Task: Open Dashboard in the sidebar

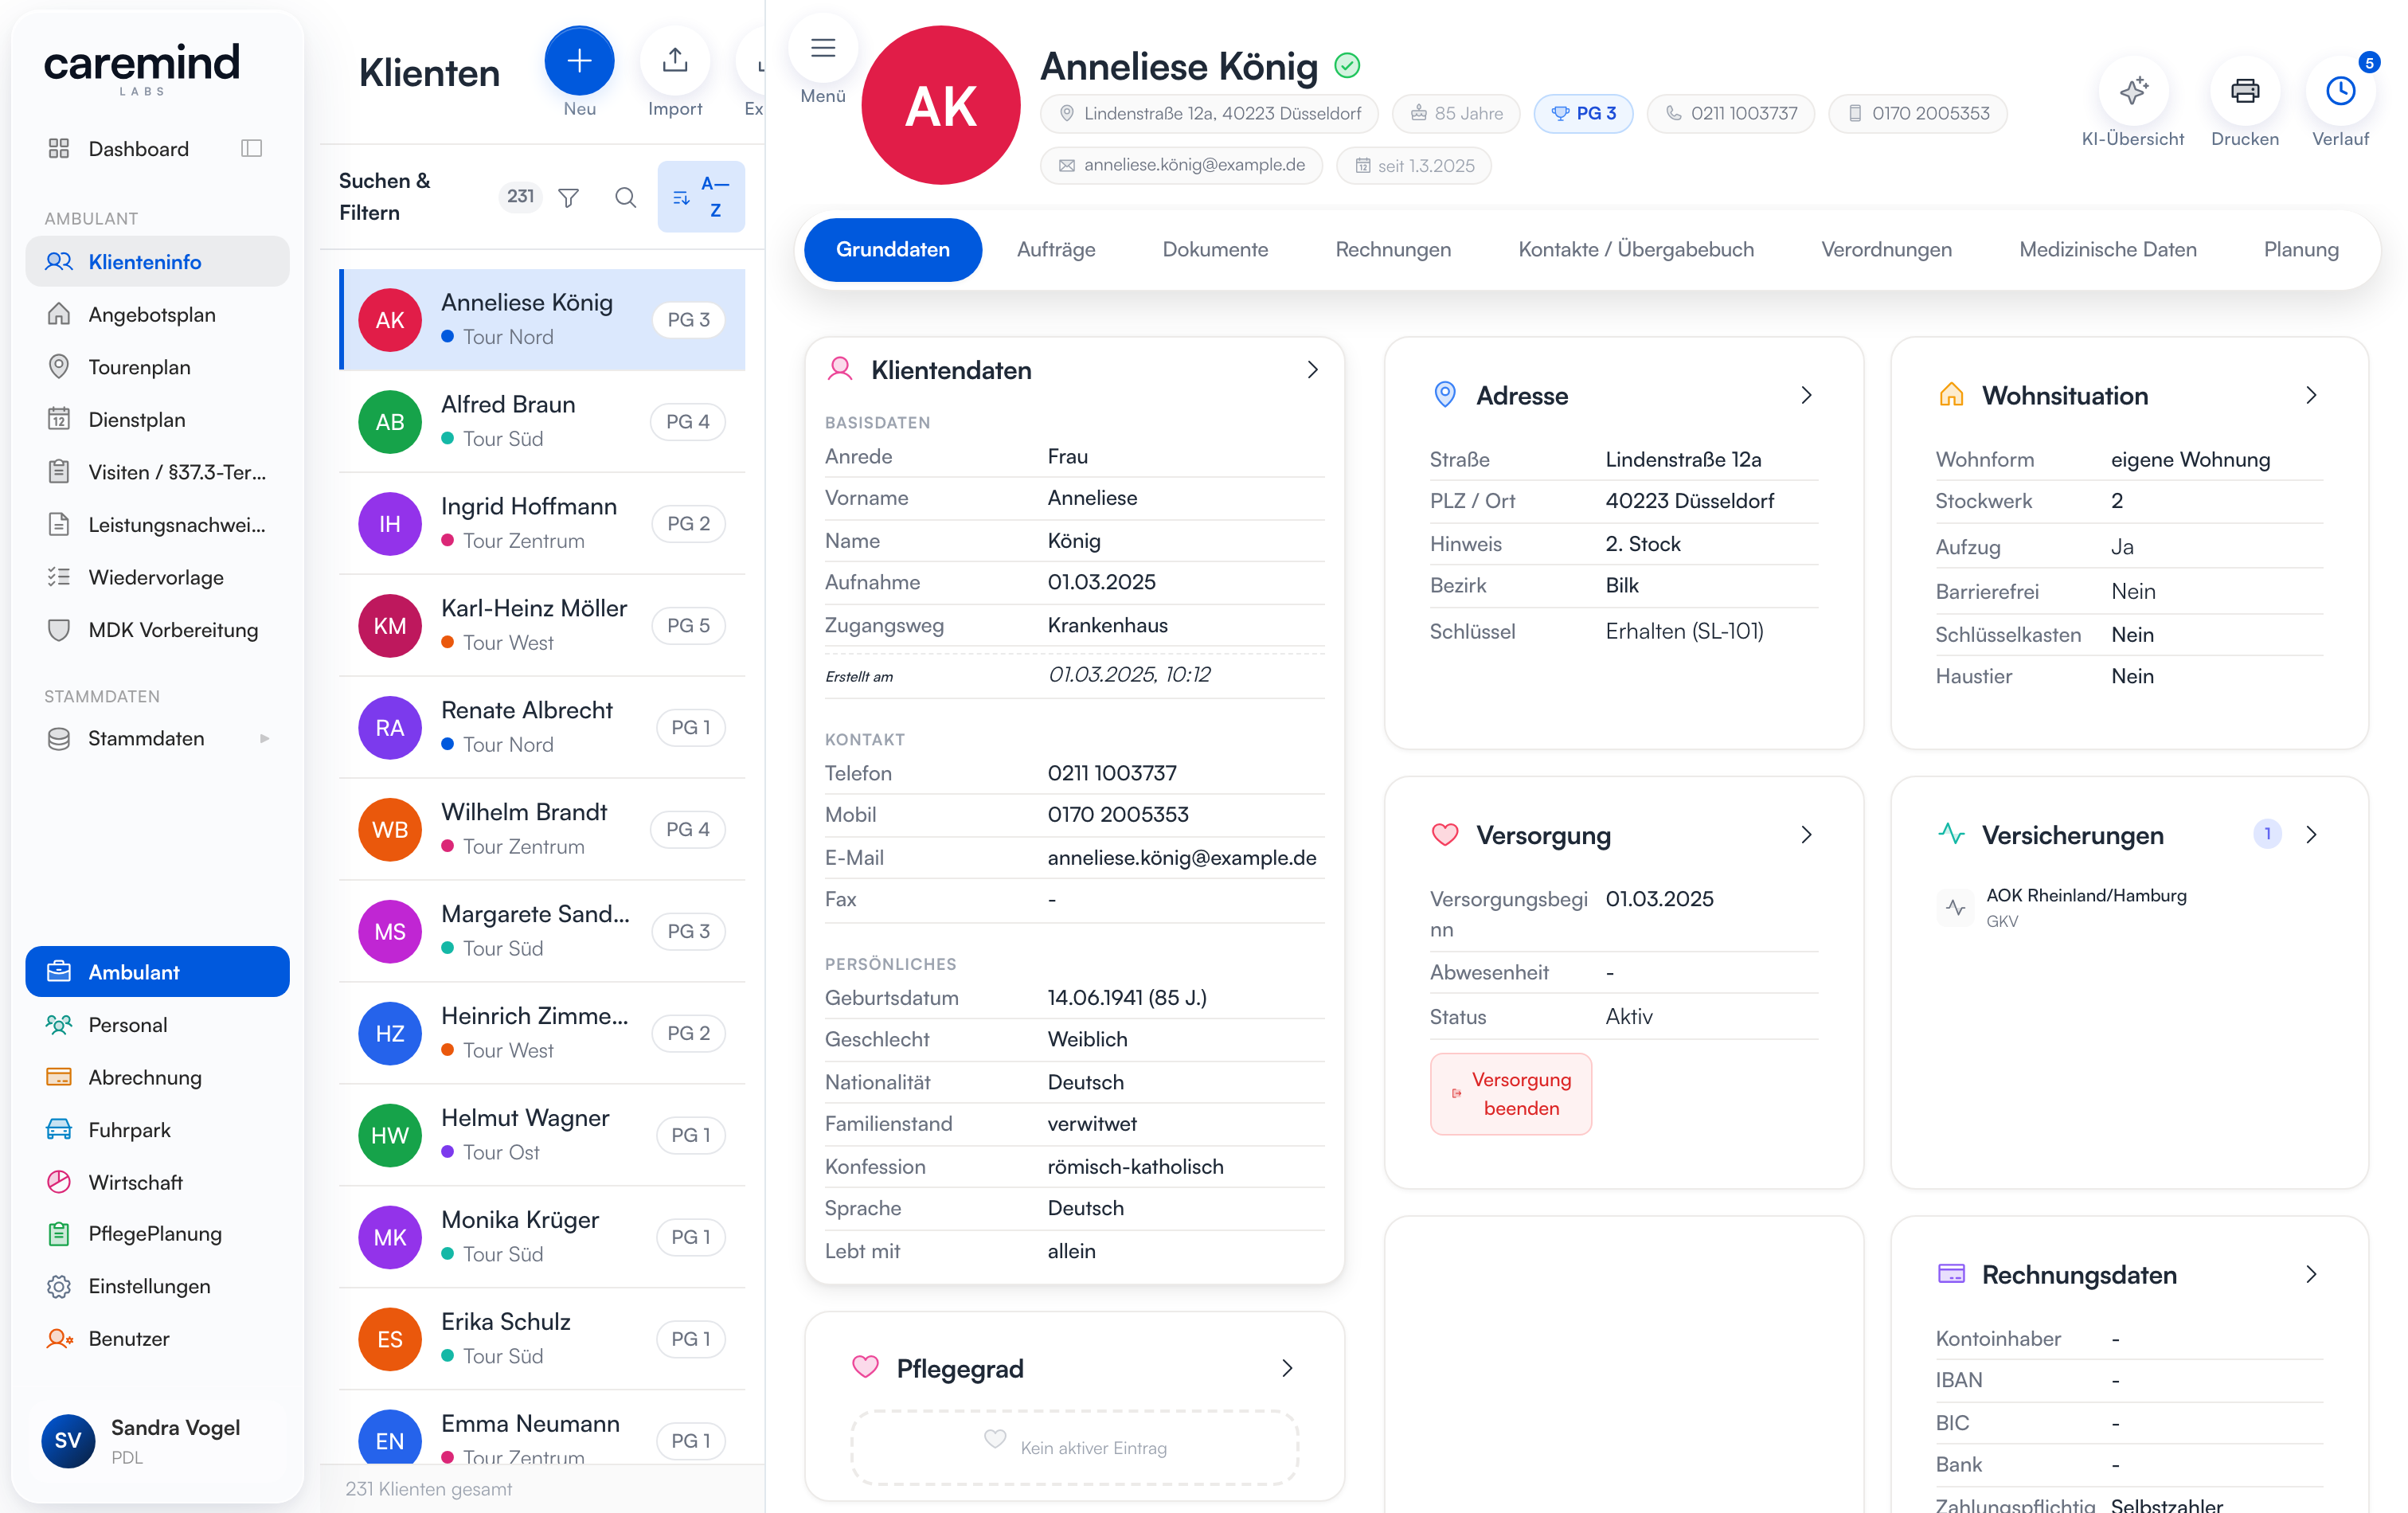Action: (138, 149)
